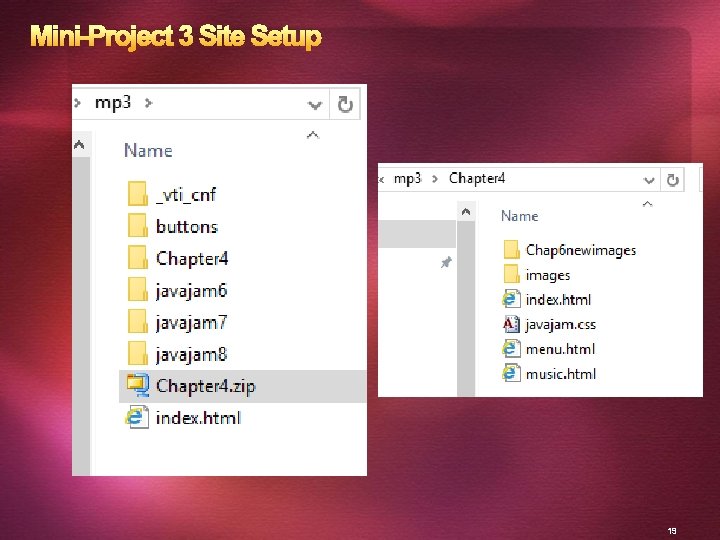Image resolution: width=720 pixels, height=540 pixels.
Task: Select the 'javajam6' name text
Action: pyautogui.click(x=191, y=291)
